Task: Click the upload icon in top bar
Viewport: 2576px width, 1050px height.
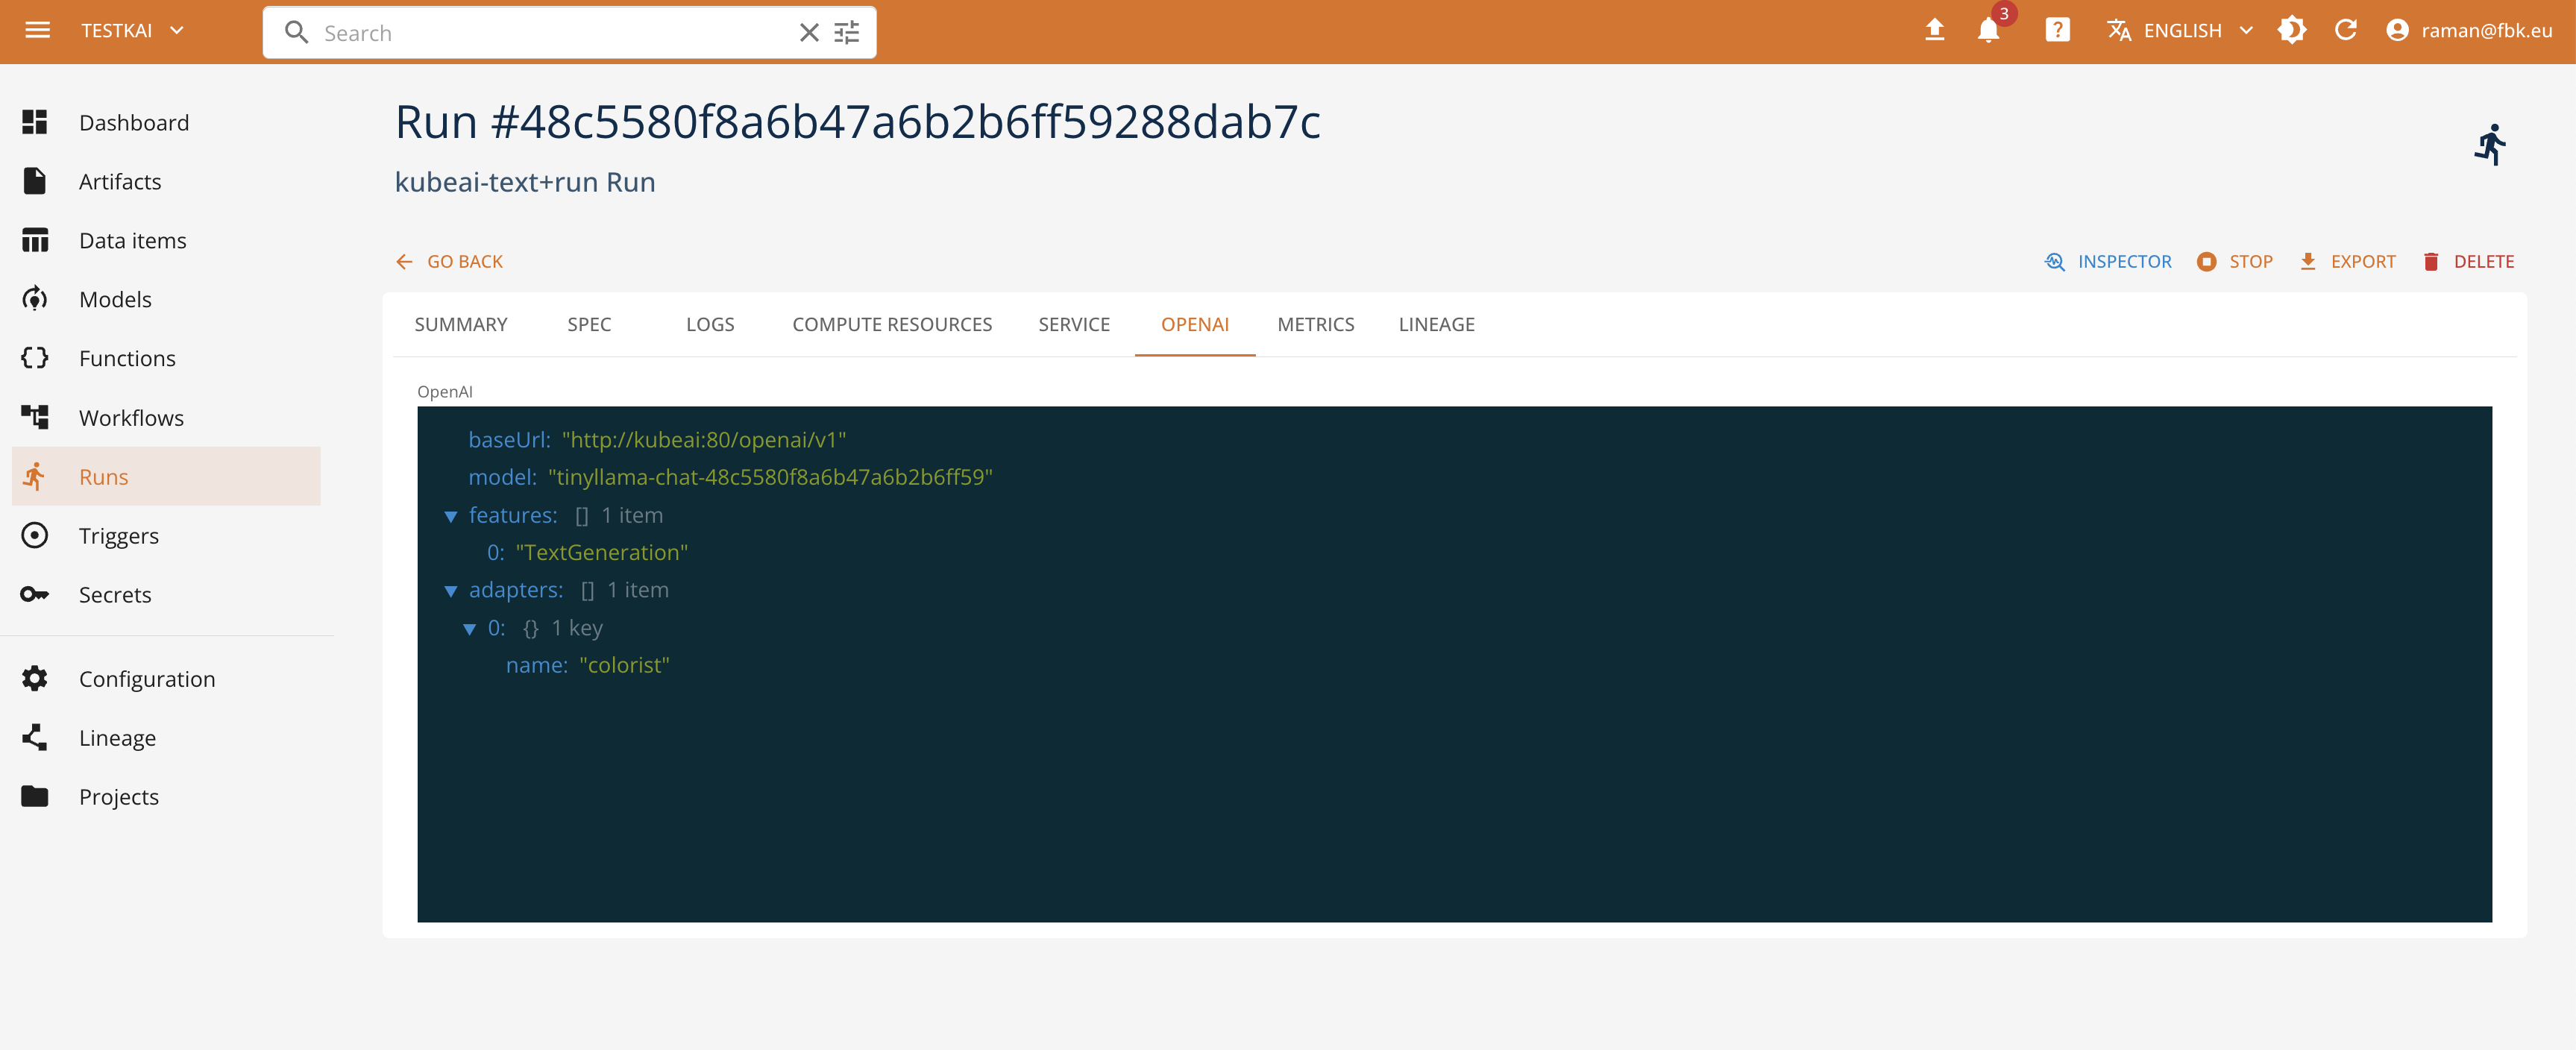Action: pos(1934,31)
